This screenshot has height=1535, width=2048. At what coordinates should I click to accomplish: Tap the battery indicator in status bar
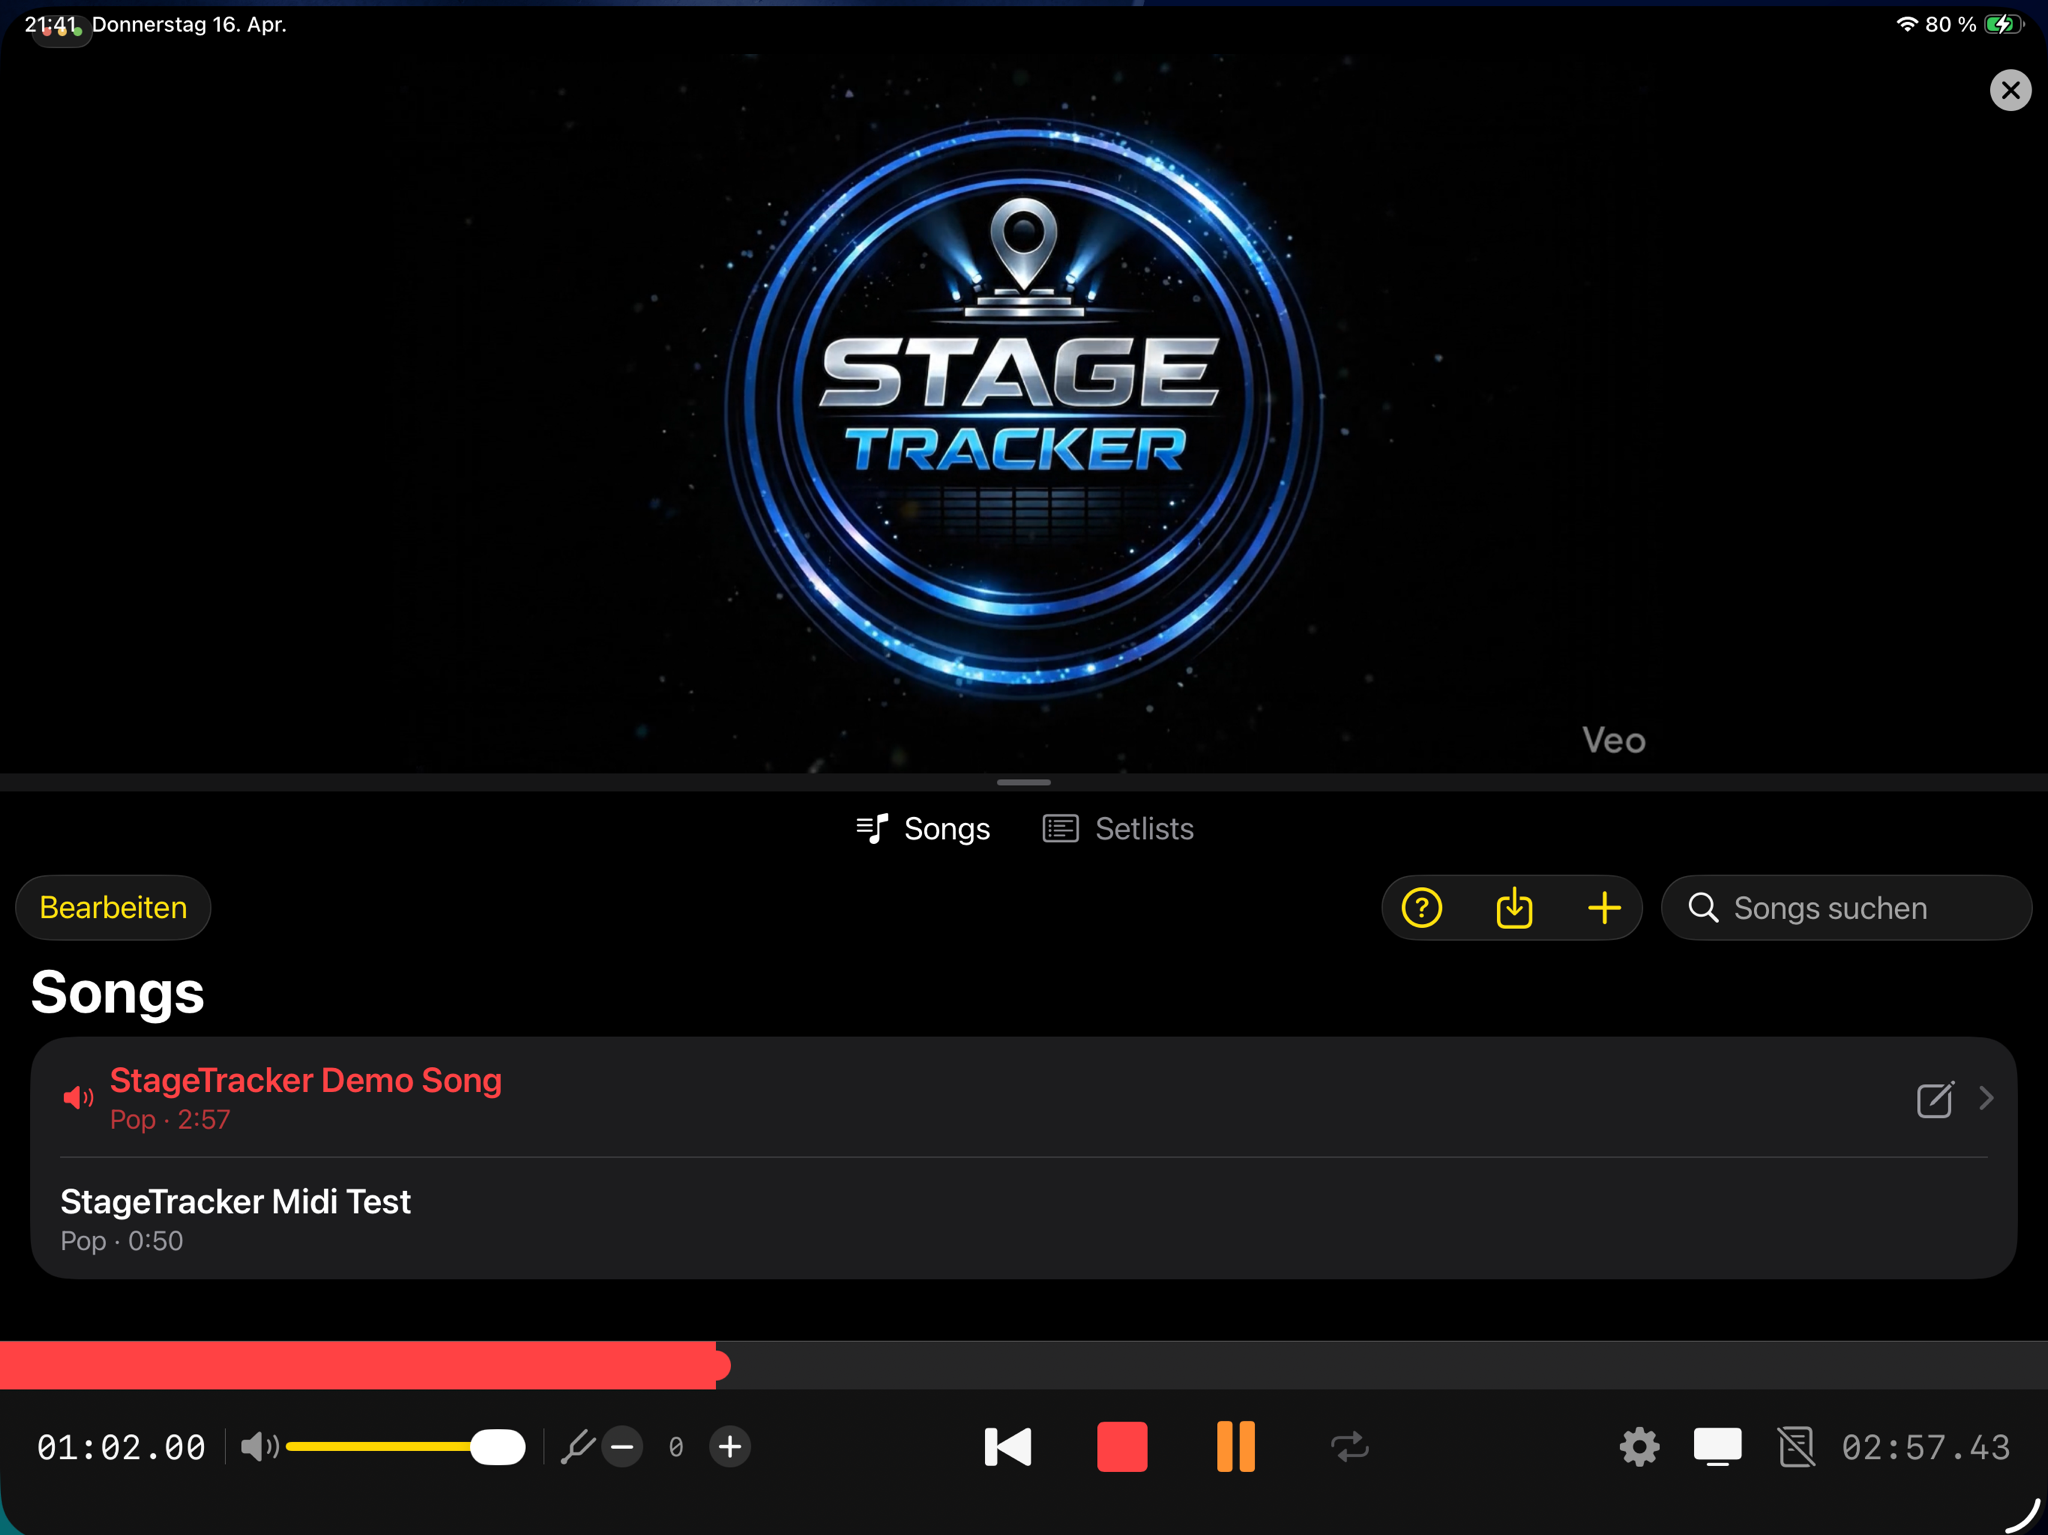[2003, 24]
